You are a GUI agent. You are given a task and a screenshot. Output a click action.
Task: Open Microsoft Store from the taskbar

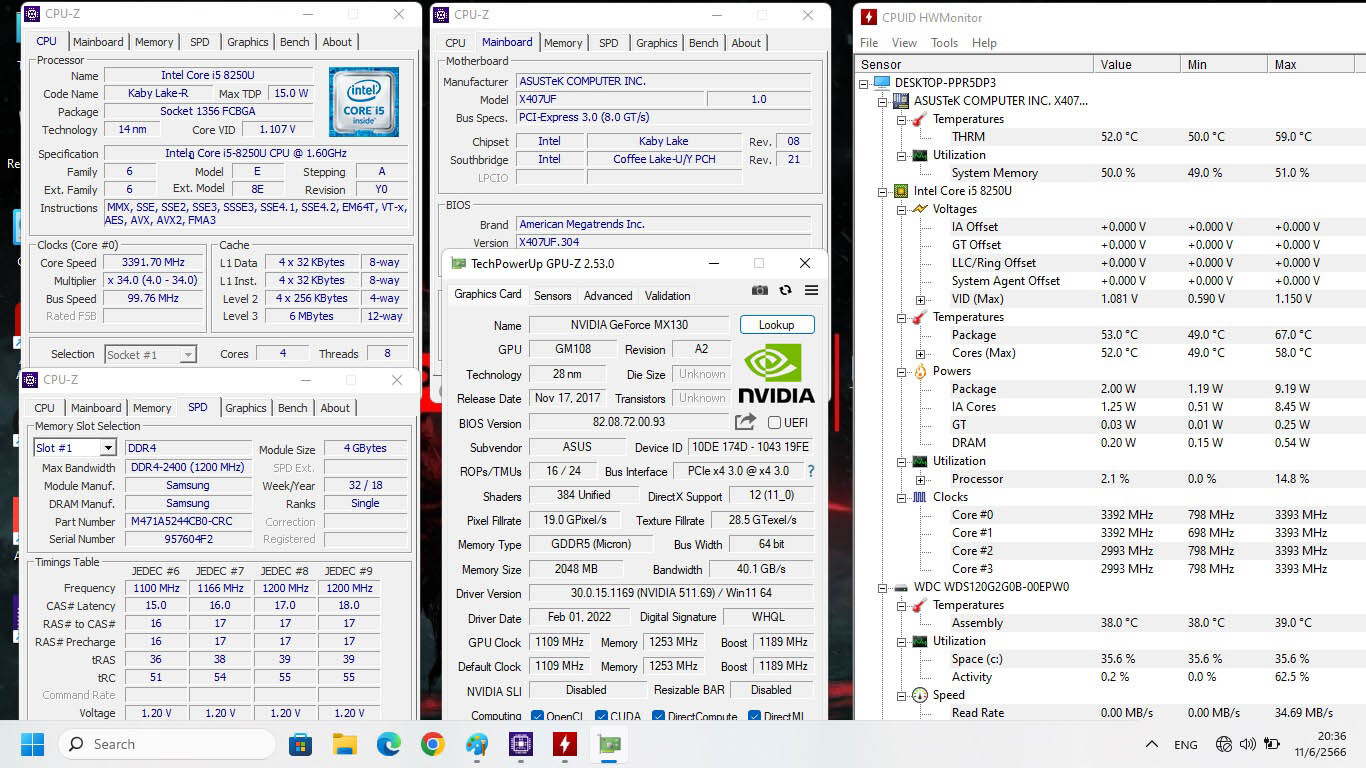click(300, 744)
